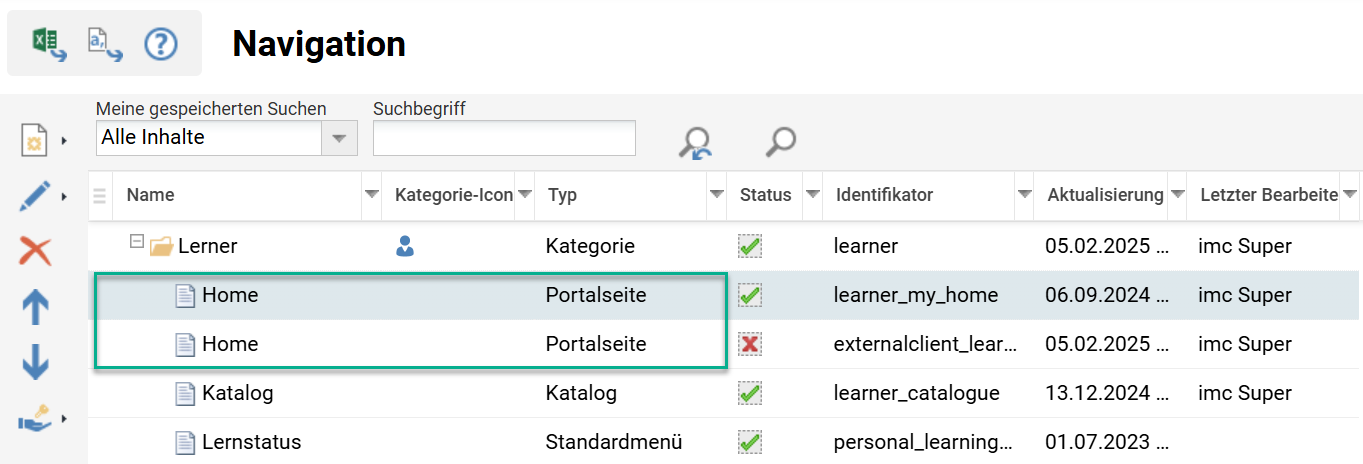Toggle red X status of externalclient Home
Image resolution: width=1363 pixels, height=464 pixels.
pyautogui.click(x=750, y=344)
